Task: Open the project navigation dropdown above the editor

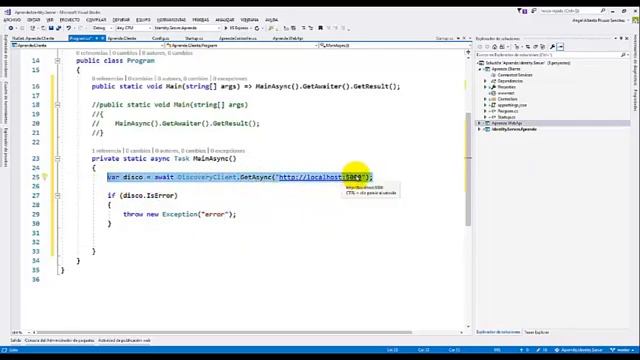Action: (88, 45)
